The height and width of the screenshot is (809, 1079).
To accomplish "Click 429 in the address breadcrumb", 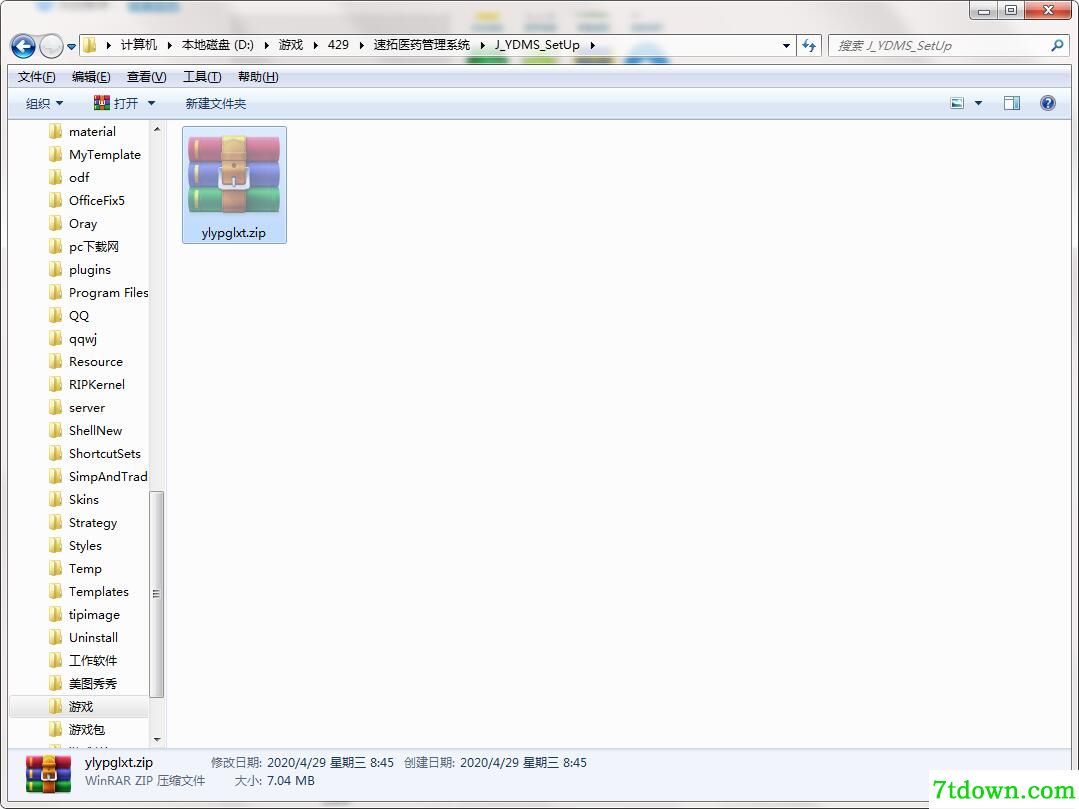I will [338, 45].
